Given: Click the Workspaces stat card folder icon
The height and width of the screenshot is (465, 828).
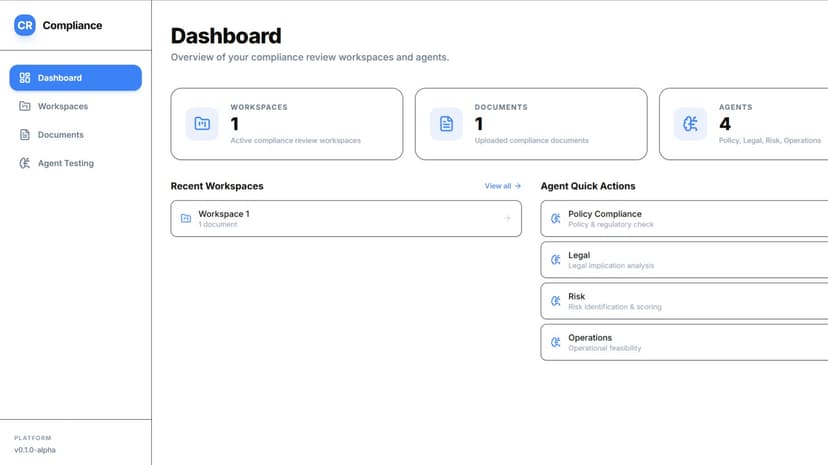Looking at the screenshot, I should [202, 124].
